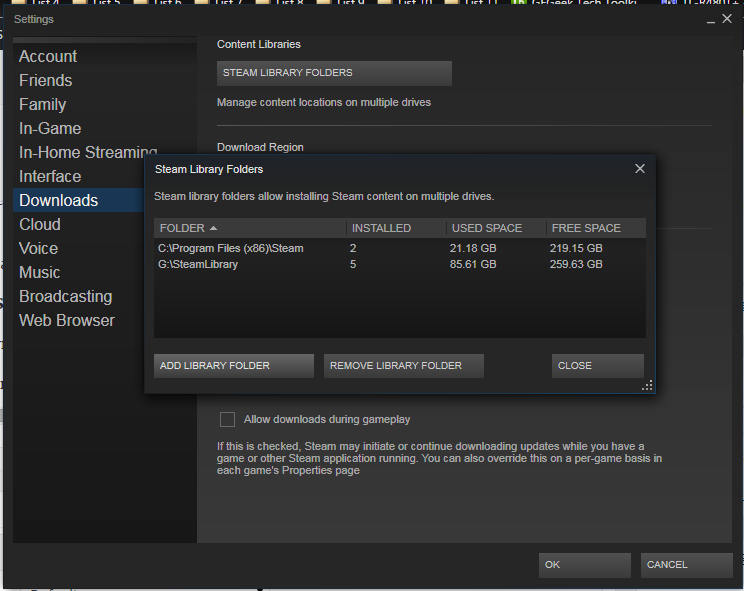Click REMOVE LIBRARY FOLDER button

coord(404,366)
